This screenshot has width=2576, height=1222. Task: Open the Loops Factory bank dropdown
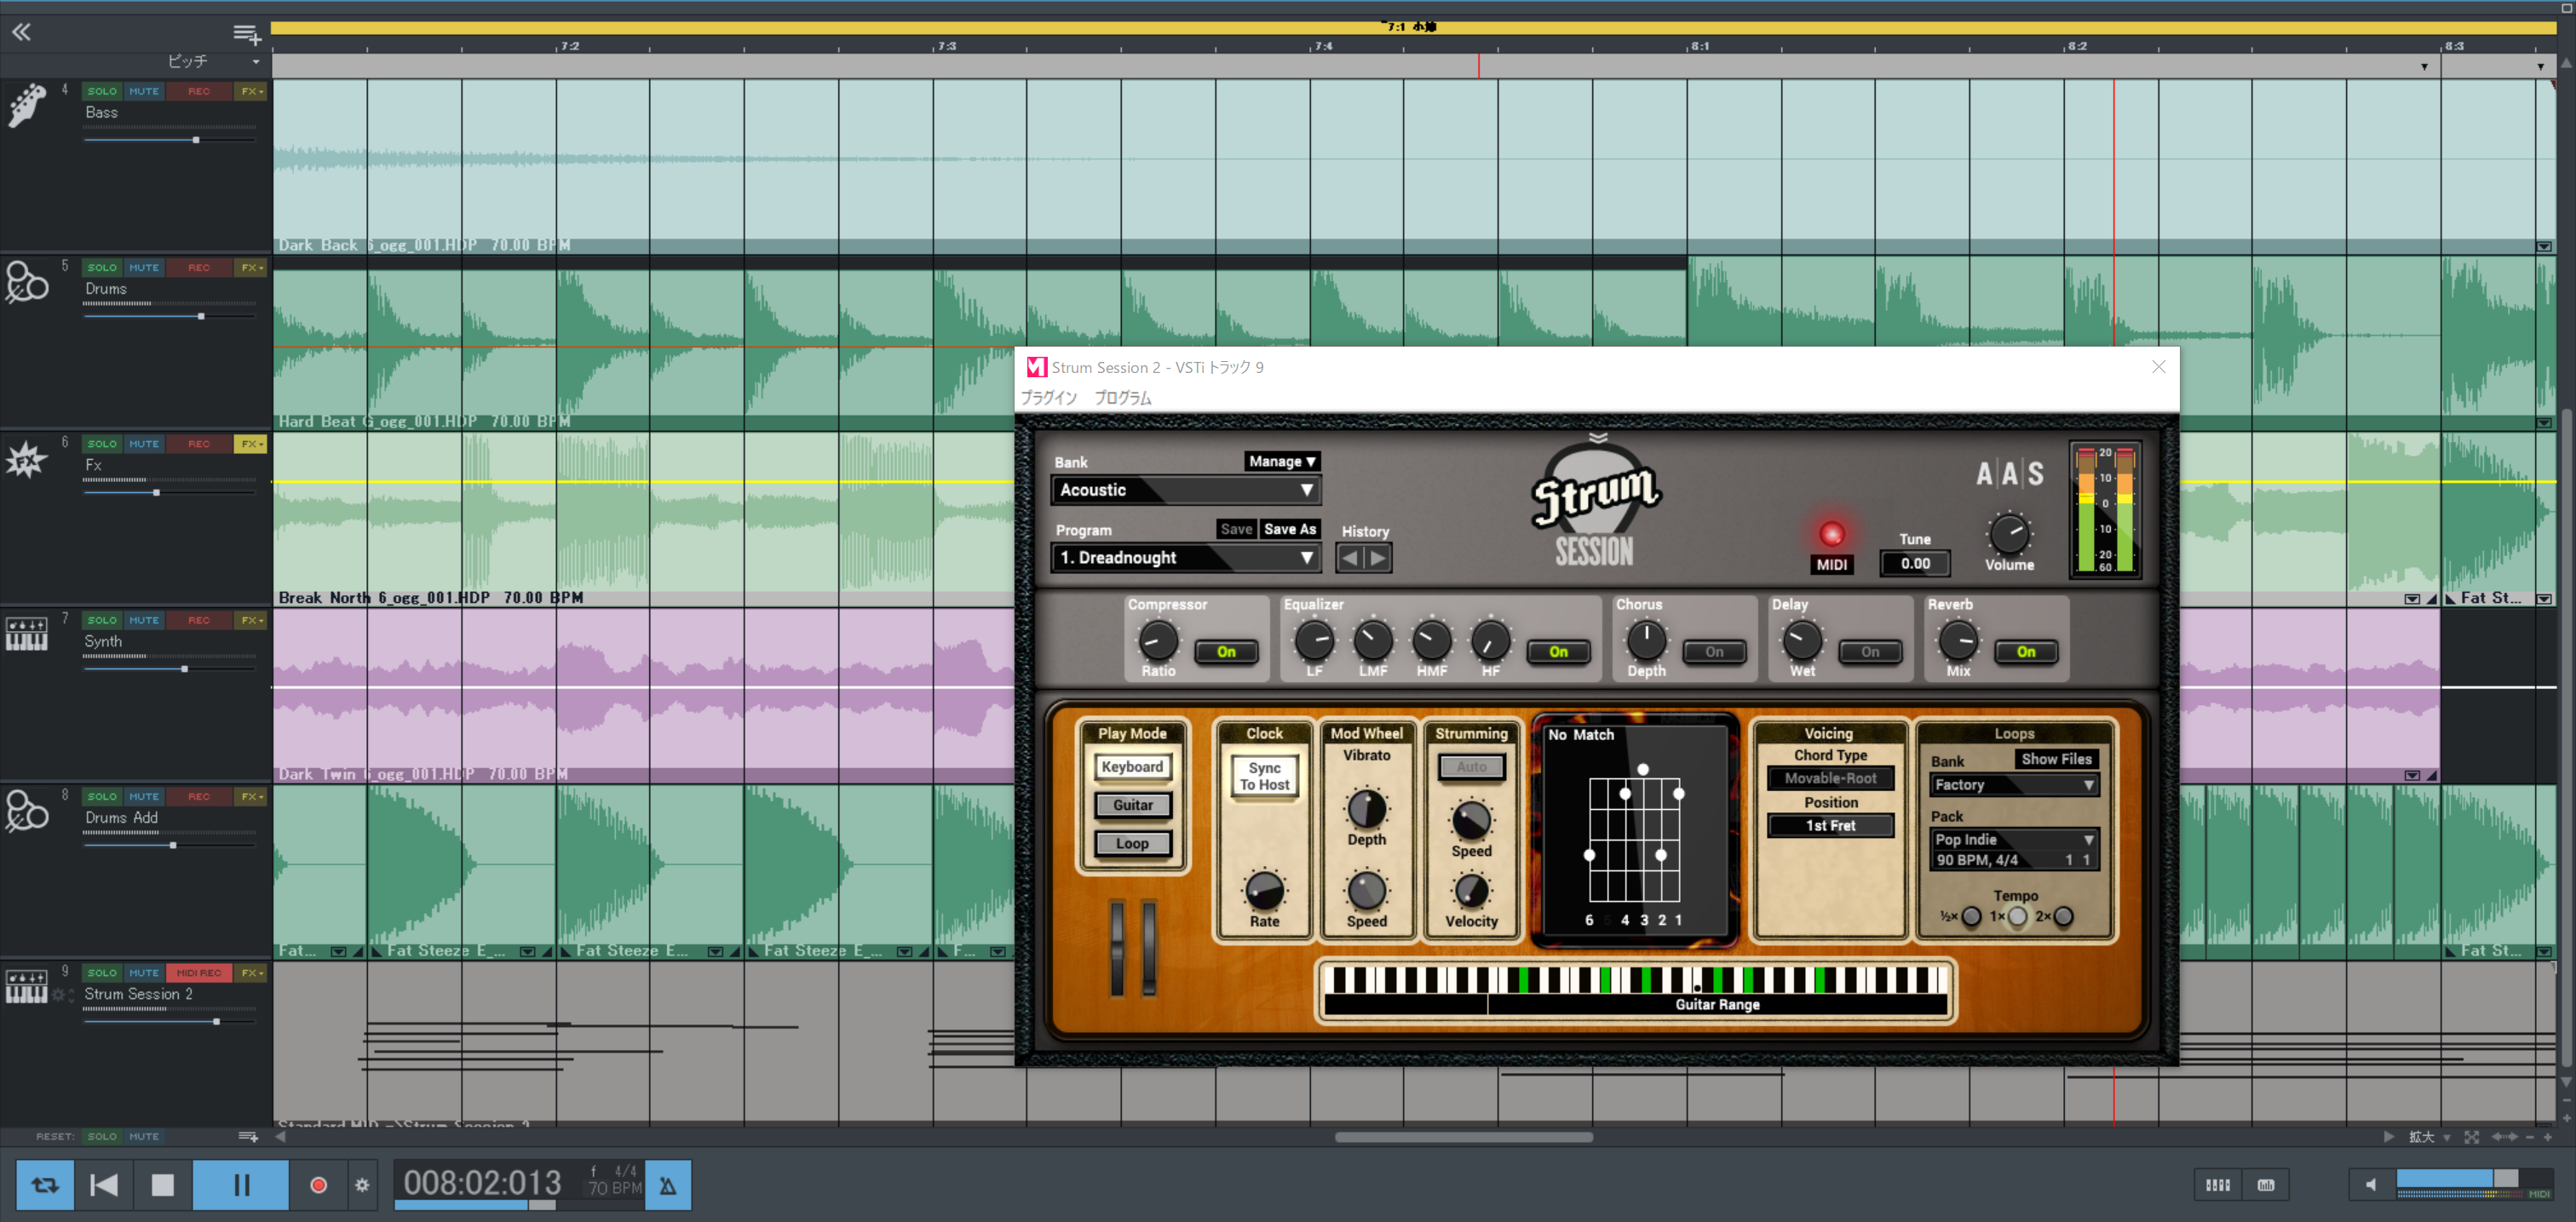pyautogui.click(x=2013, y=785)
